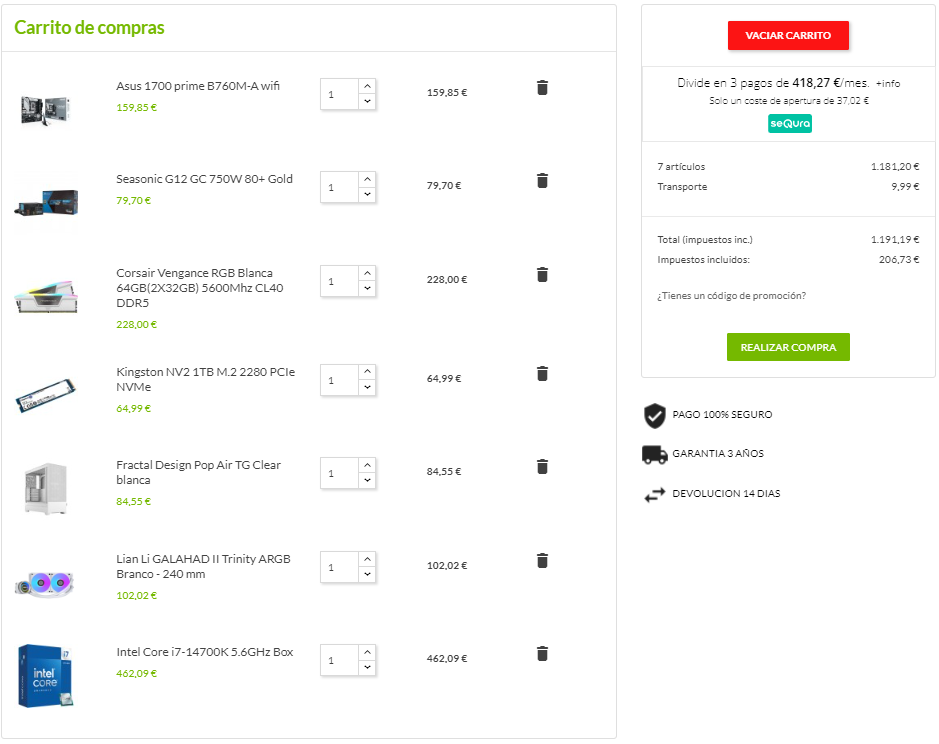The width and height of the screenshot is (939, 744).
Task: Open Fractal Design Pop Air product link
Action: click(x=198, y=472)
